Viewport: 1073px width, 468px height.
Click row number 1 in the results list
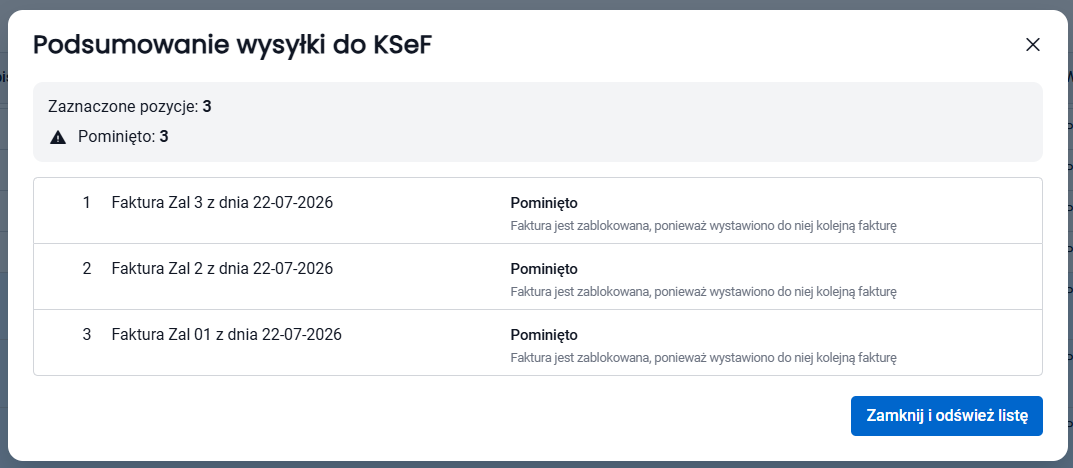[x=86, y=203]
